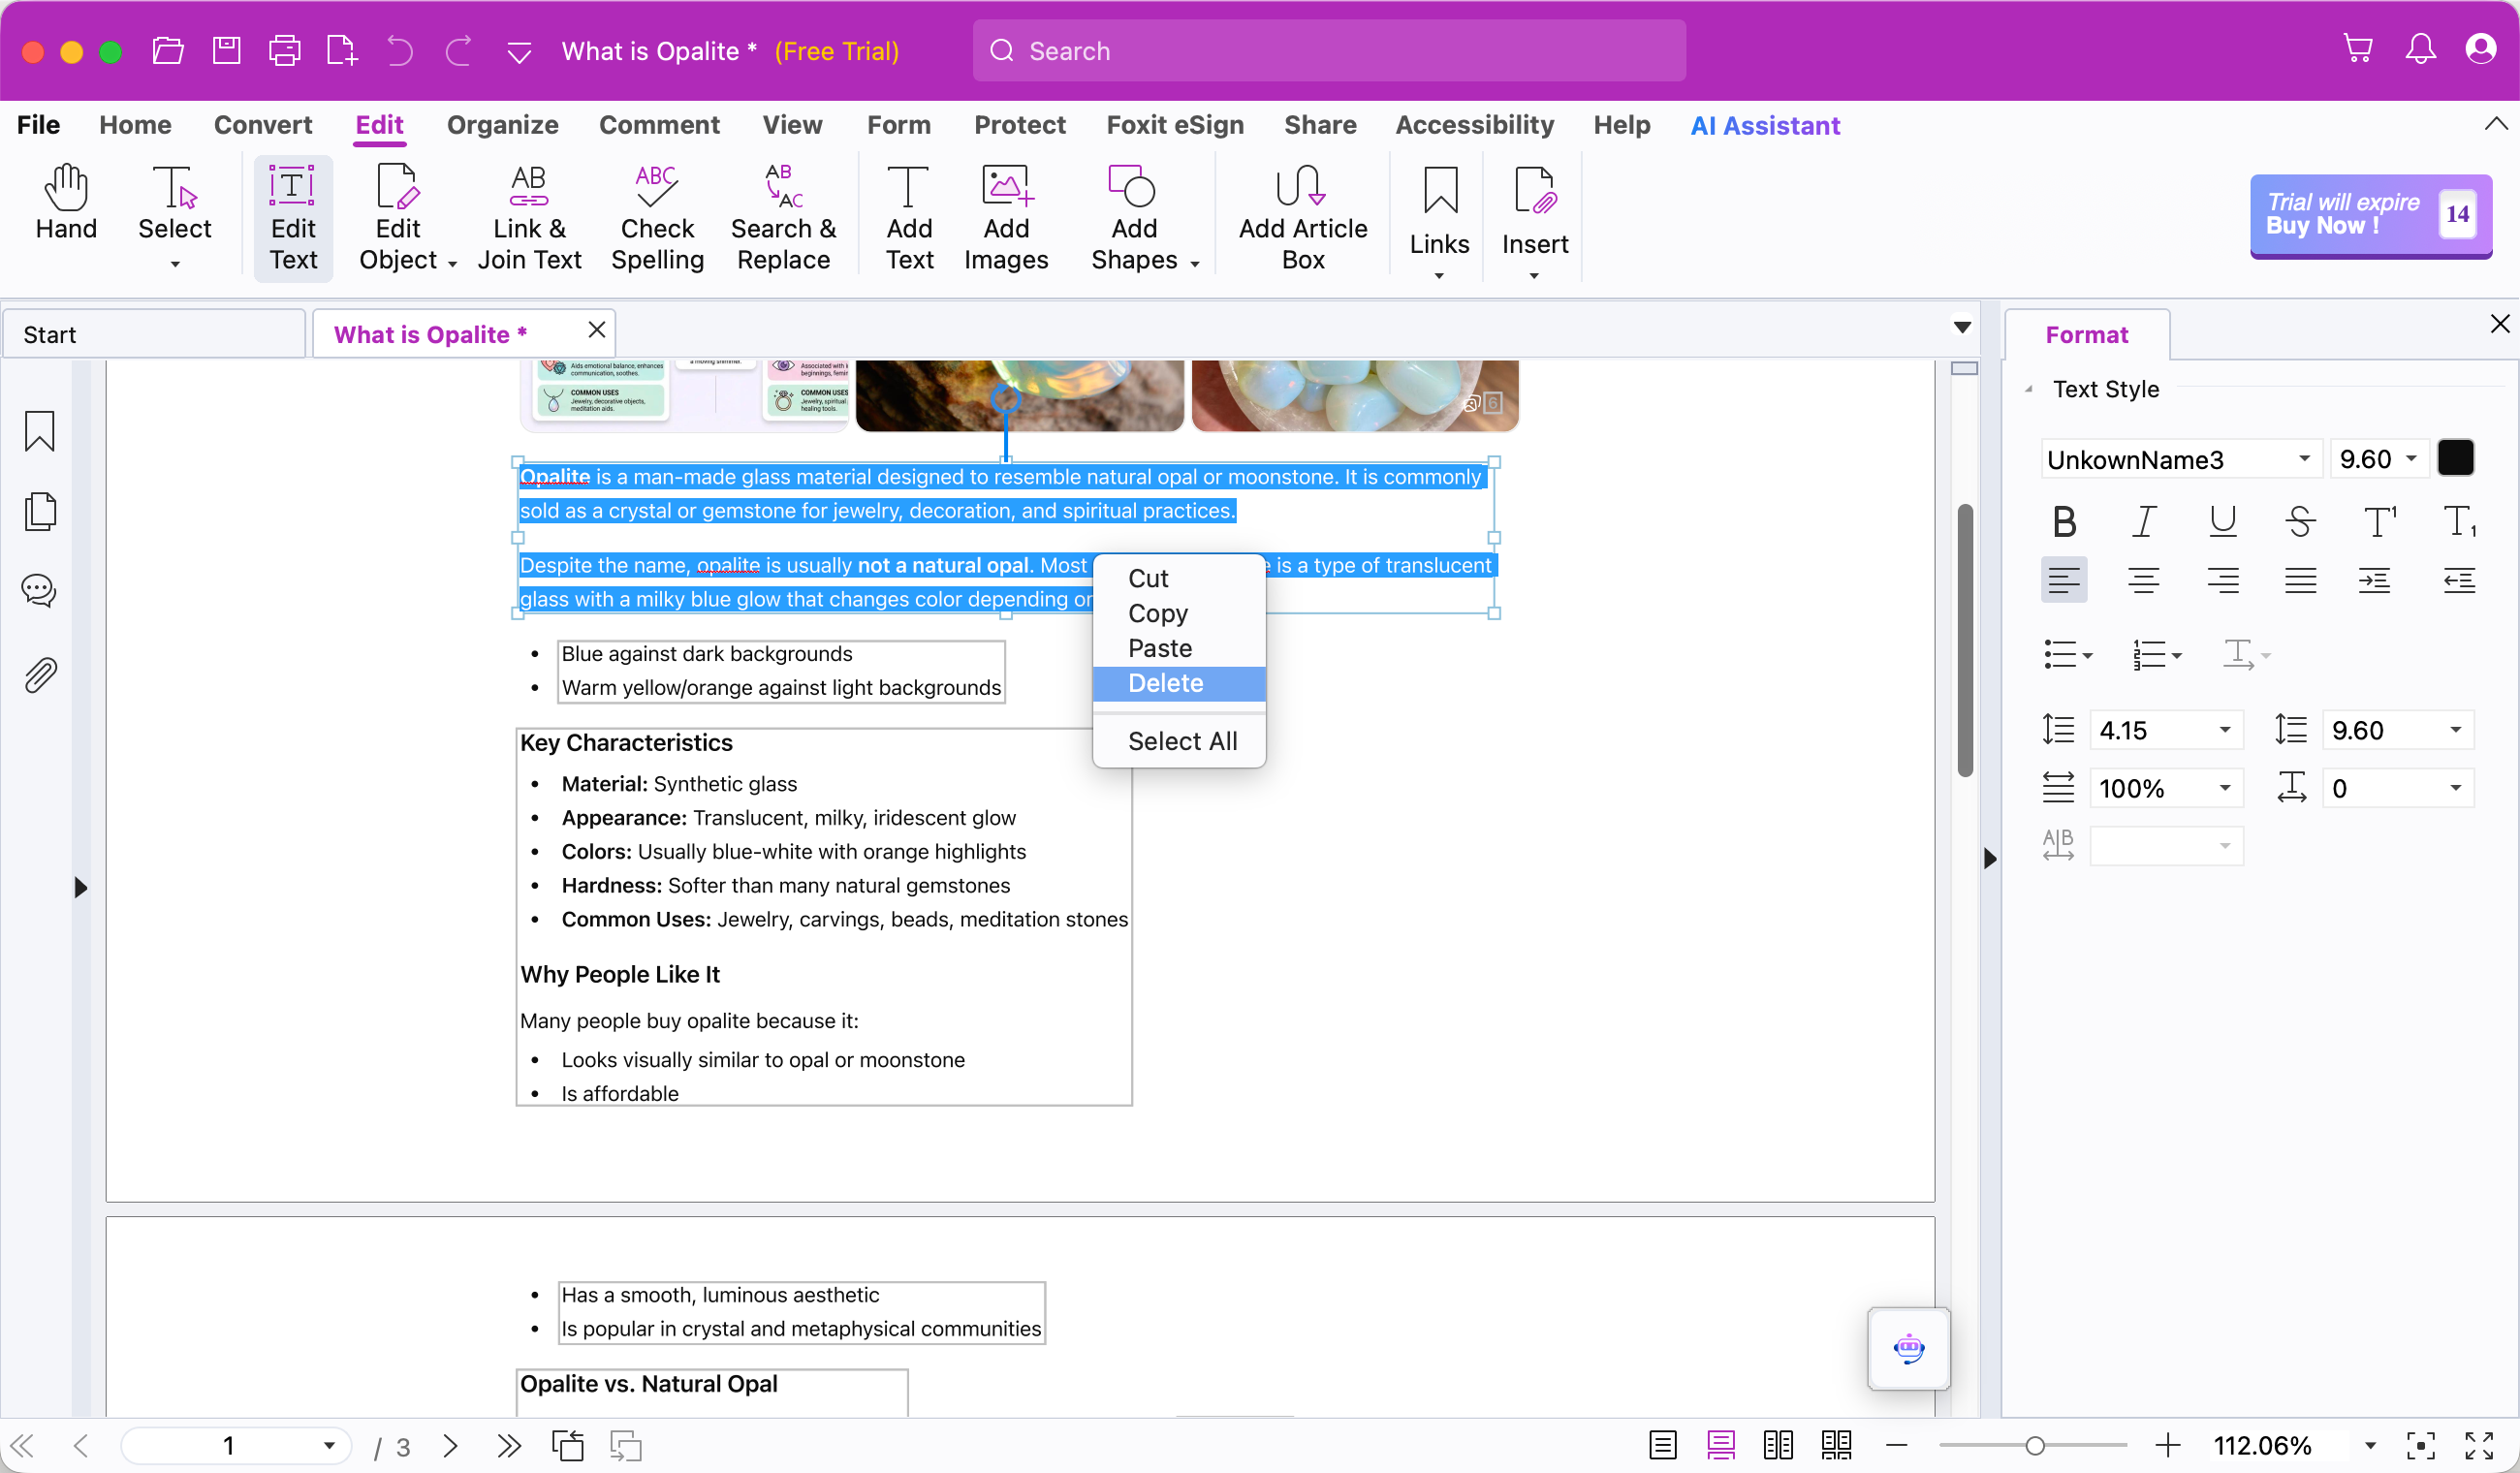
Task: Toggle Italic text style
Action: (2143, 521)
